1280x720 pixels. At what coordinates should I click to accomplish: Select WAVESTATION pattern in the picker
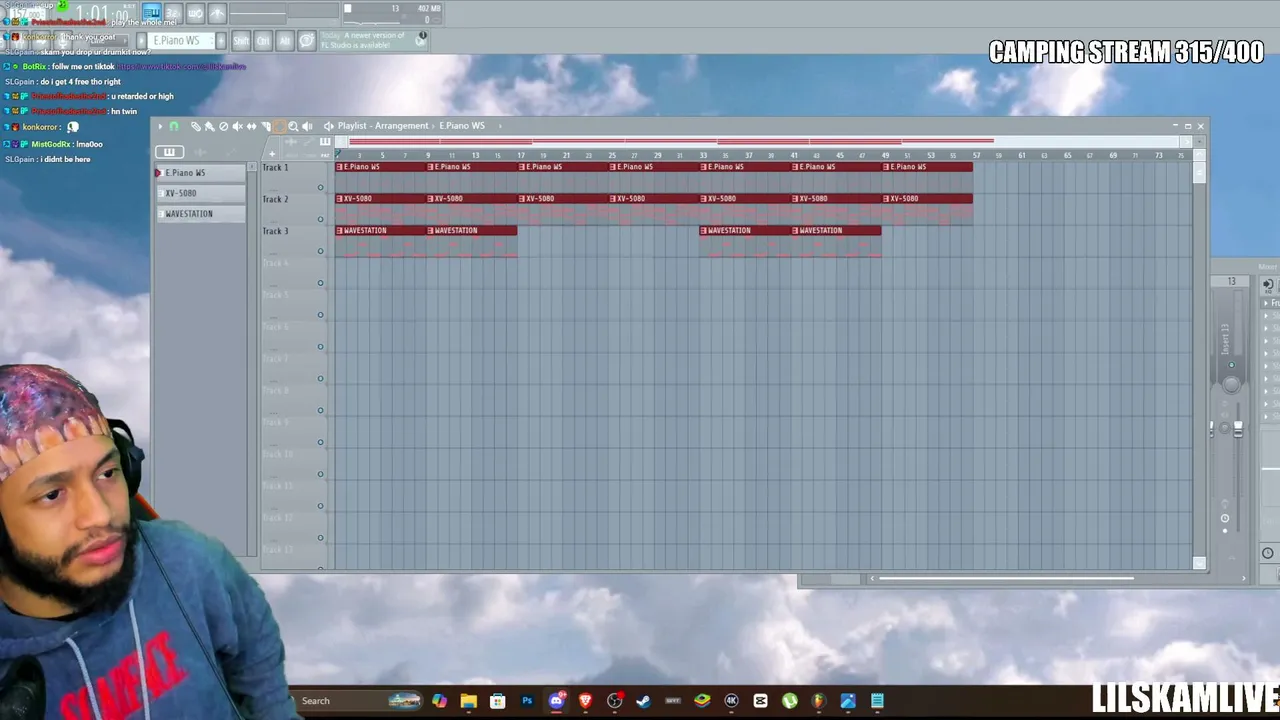pos(200,214)
